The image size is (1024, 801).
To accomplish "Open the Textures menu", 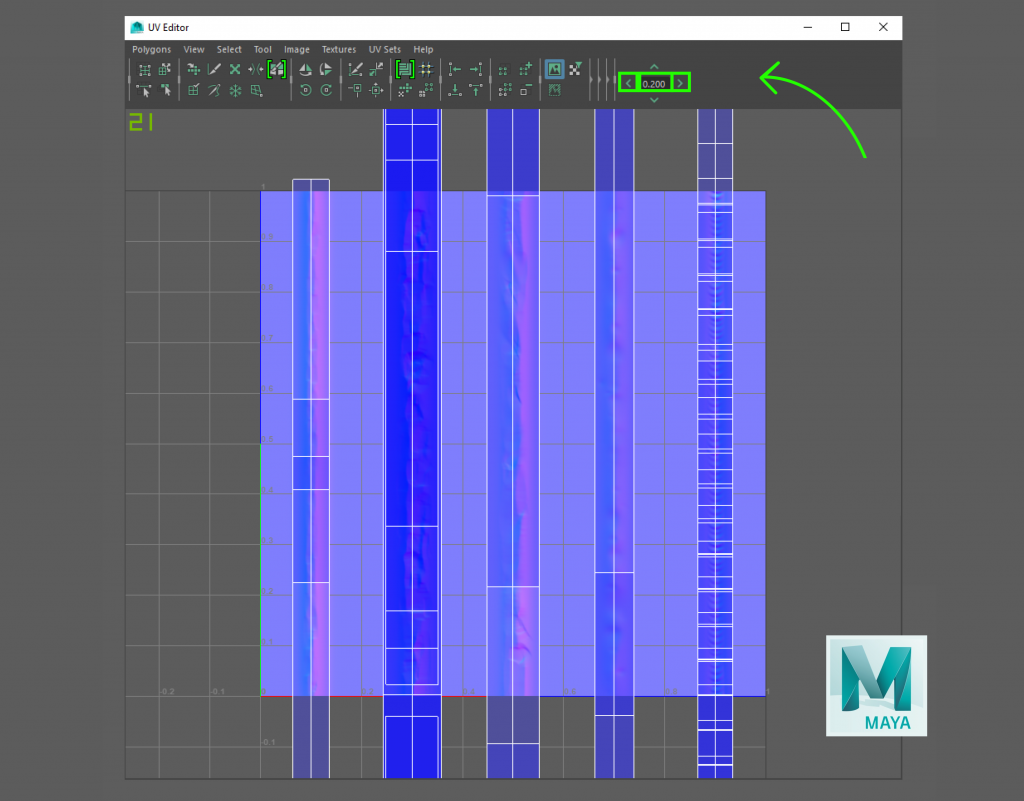I will (338, 50).
